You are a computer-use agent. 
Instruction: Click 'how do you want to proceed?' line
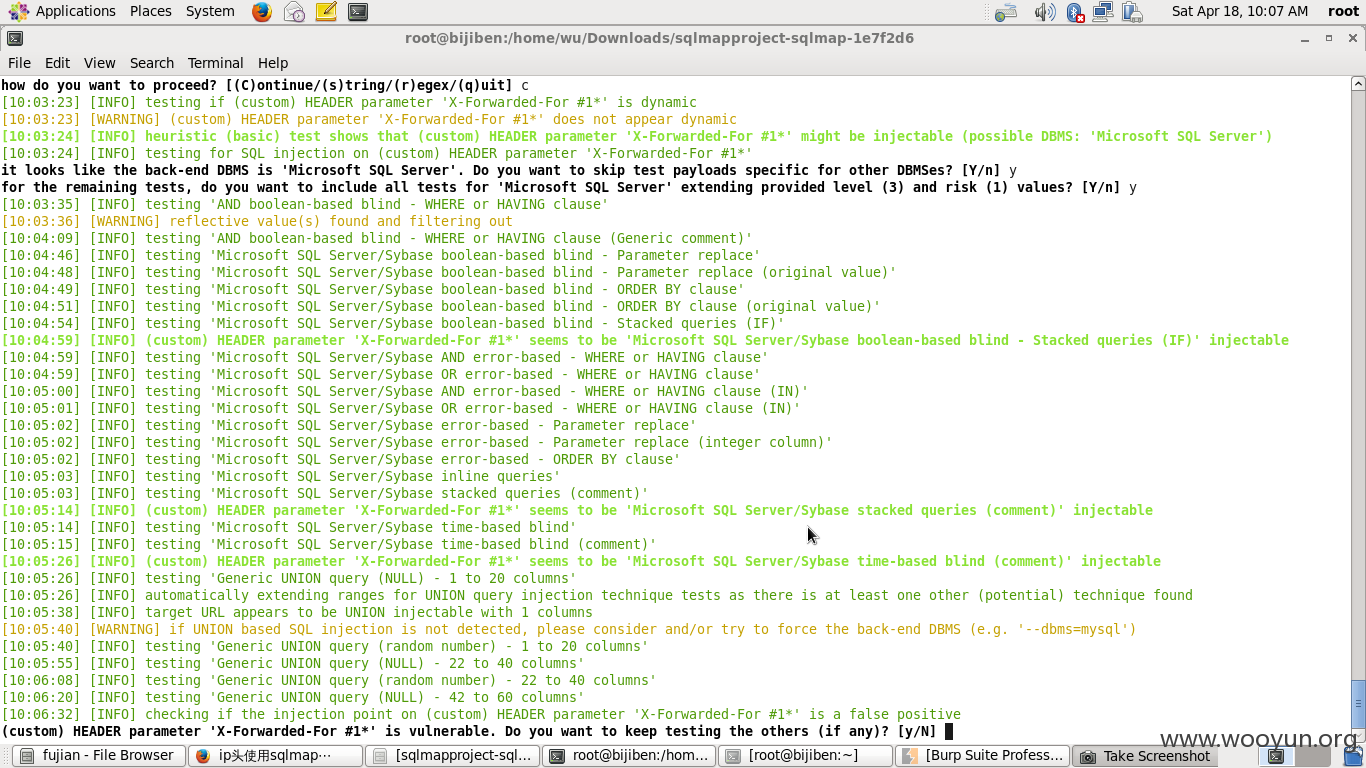click(x=265, y=85)
